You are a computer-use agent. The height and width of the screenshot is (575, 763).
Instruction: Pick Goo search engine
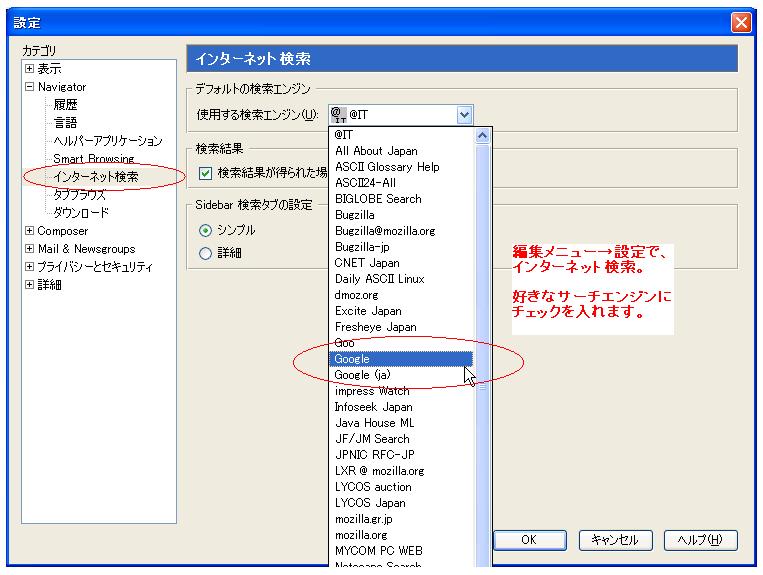coord(401,343)
